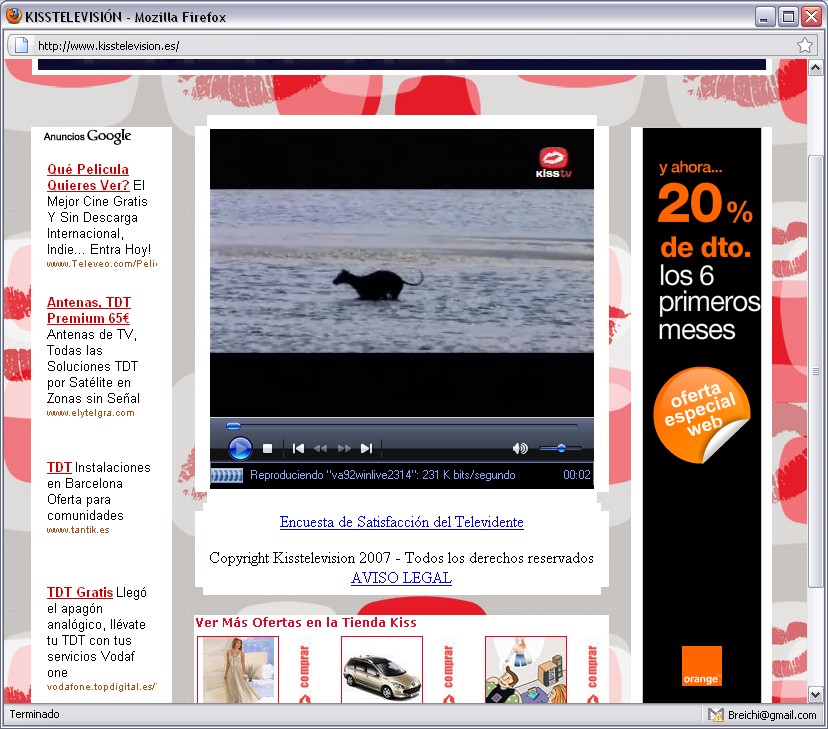Fast forward the video stream

344,449
